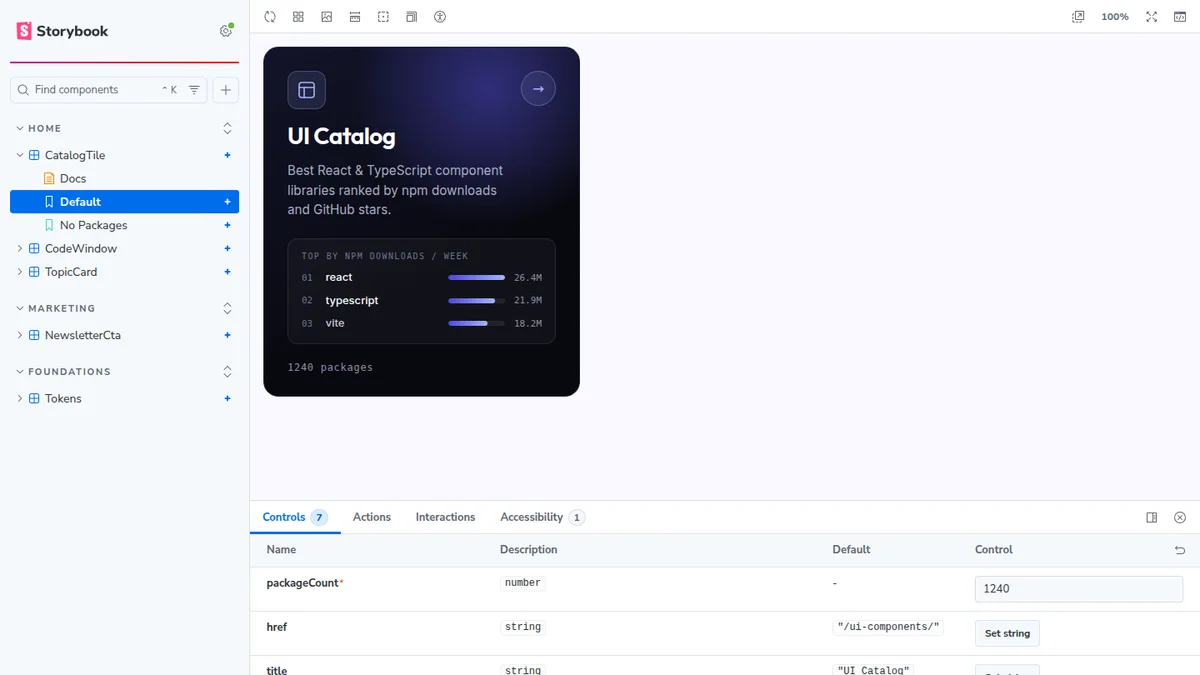Click the plus icon beside NewsletterCta
The image size is (1200, 675).
227,335
